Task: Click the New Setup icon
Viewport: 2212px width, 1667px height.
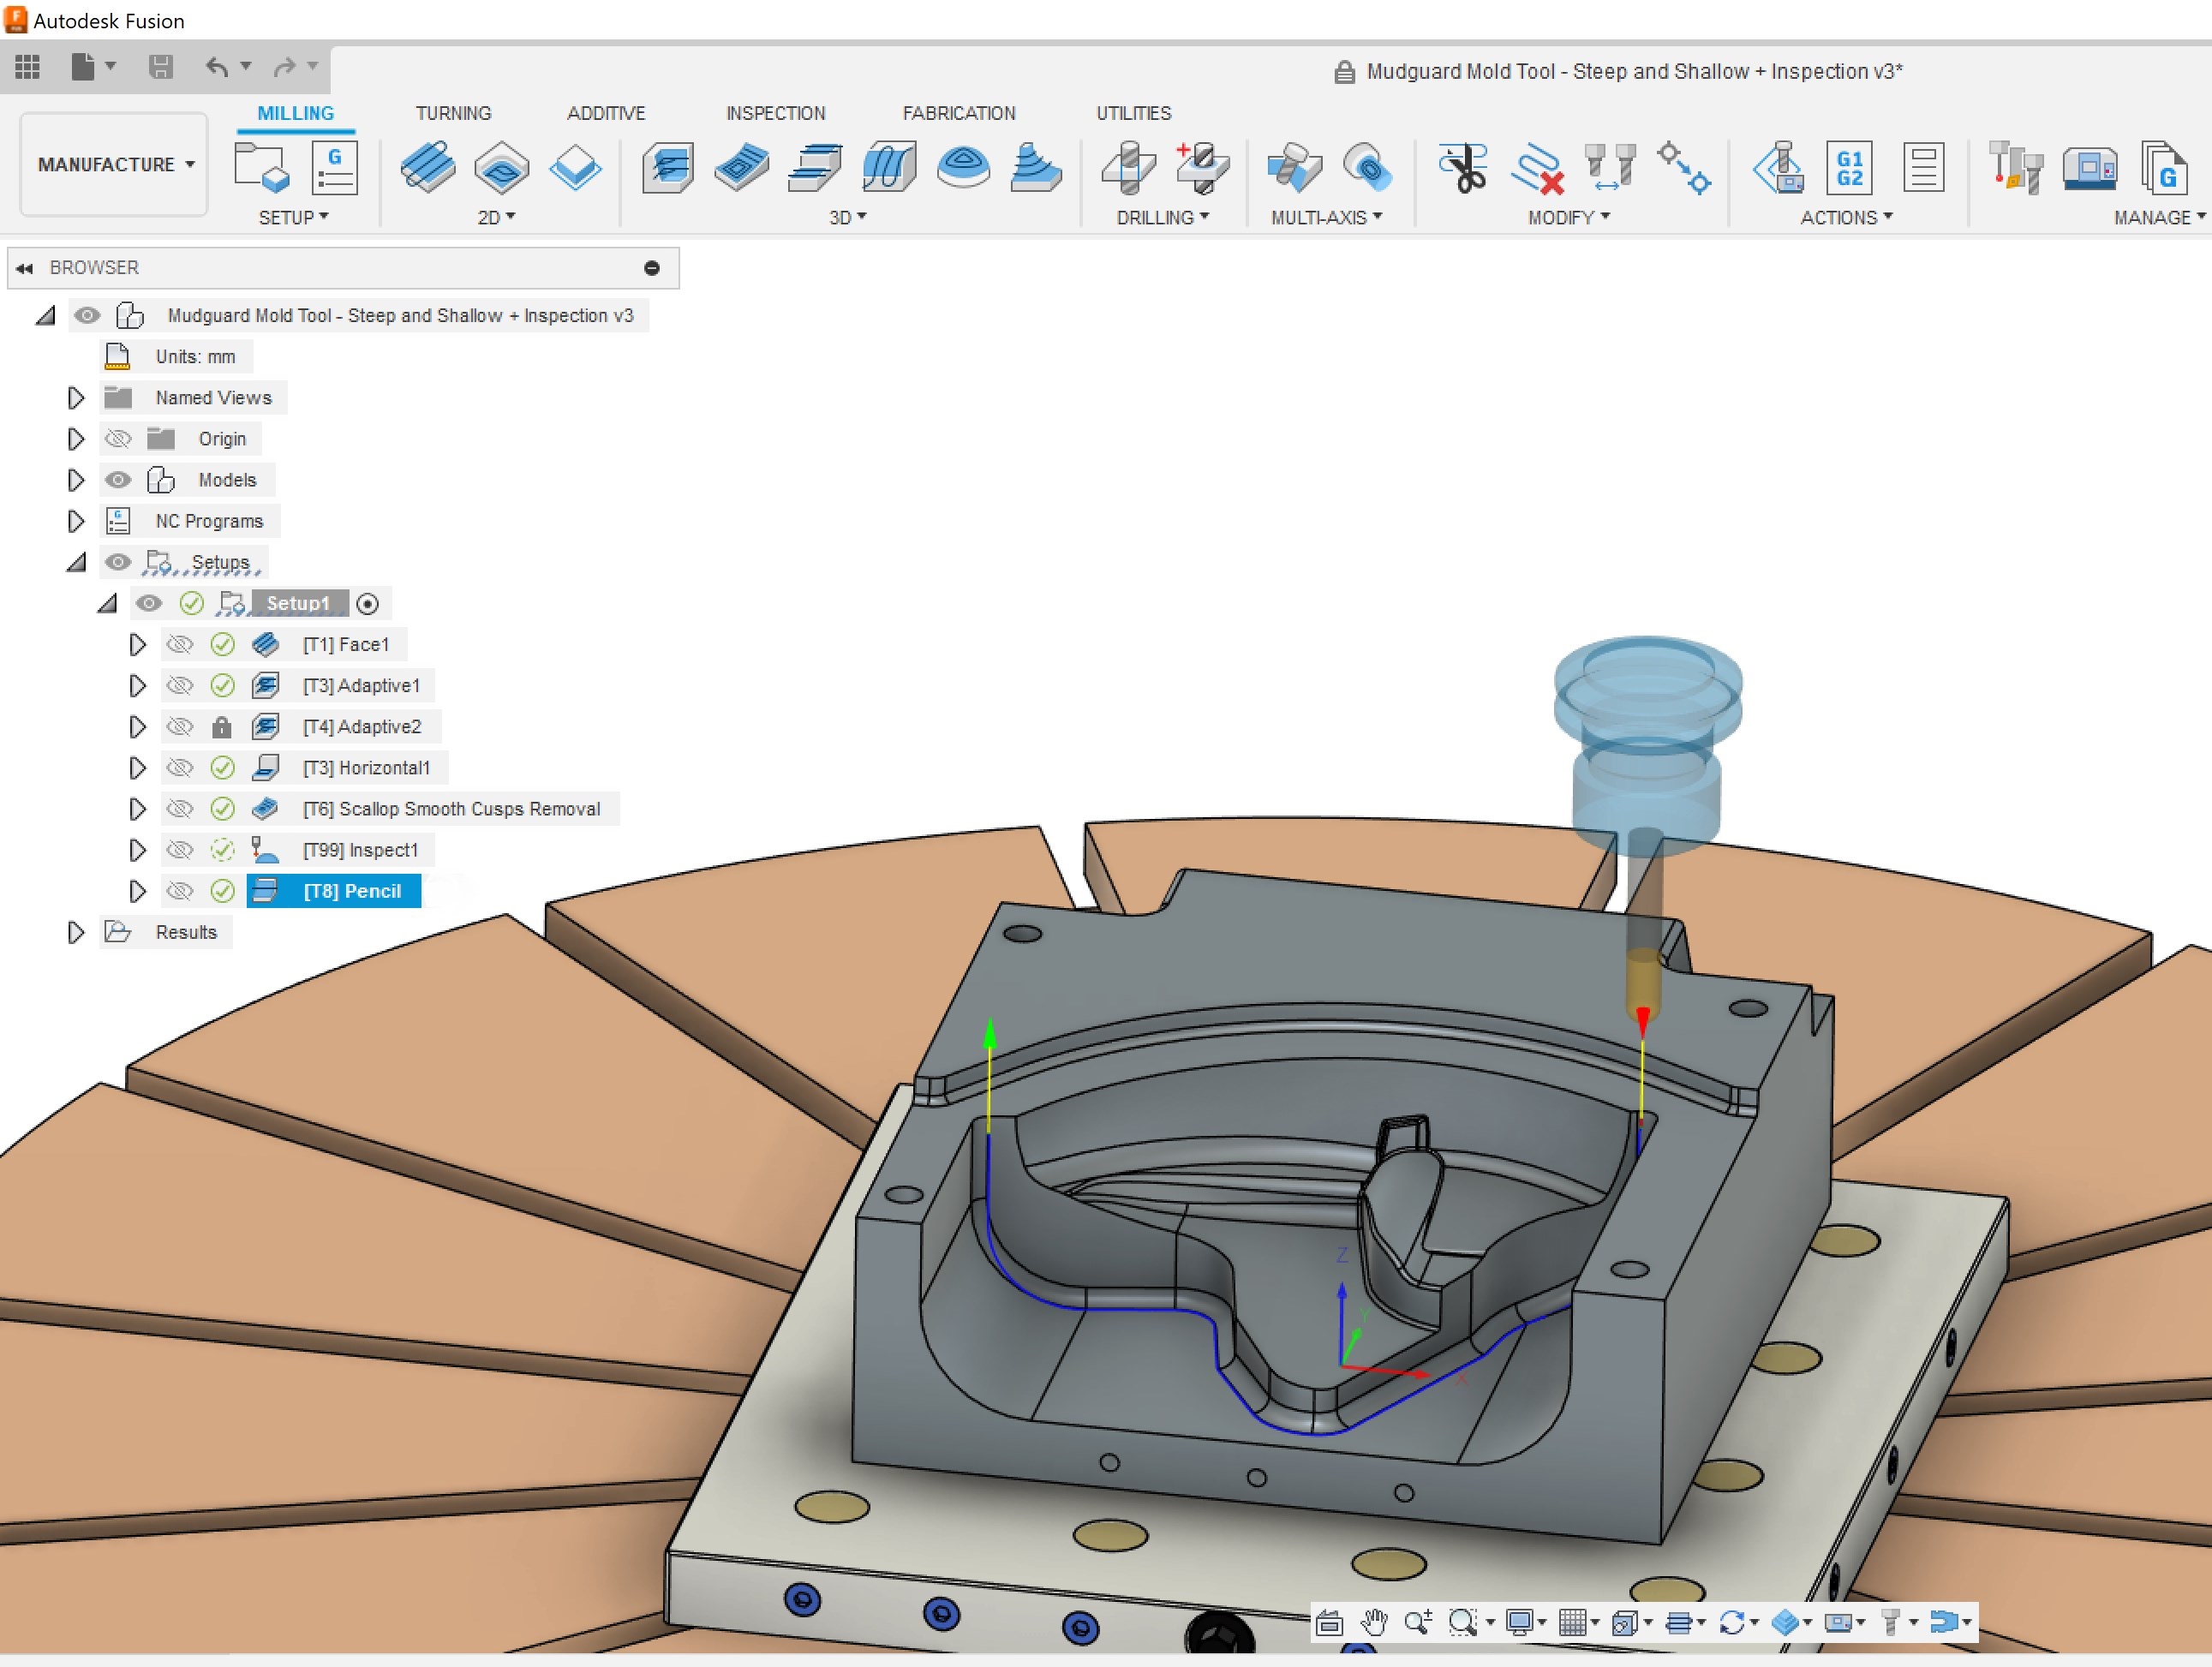Action: pos(261,166)
